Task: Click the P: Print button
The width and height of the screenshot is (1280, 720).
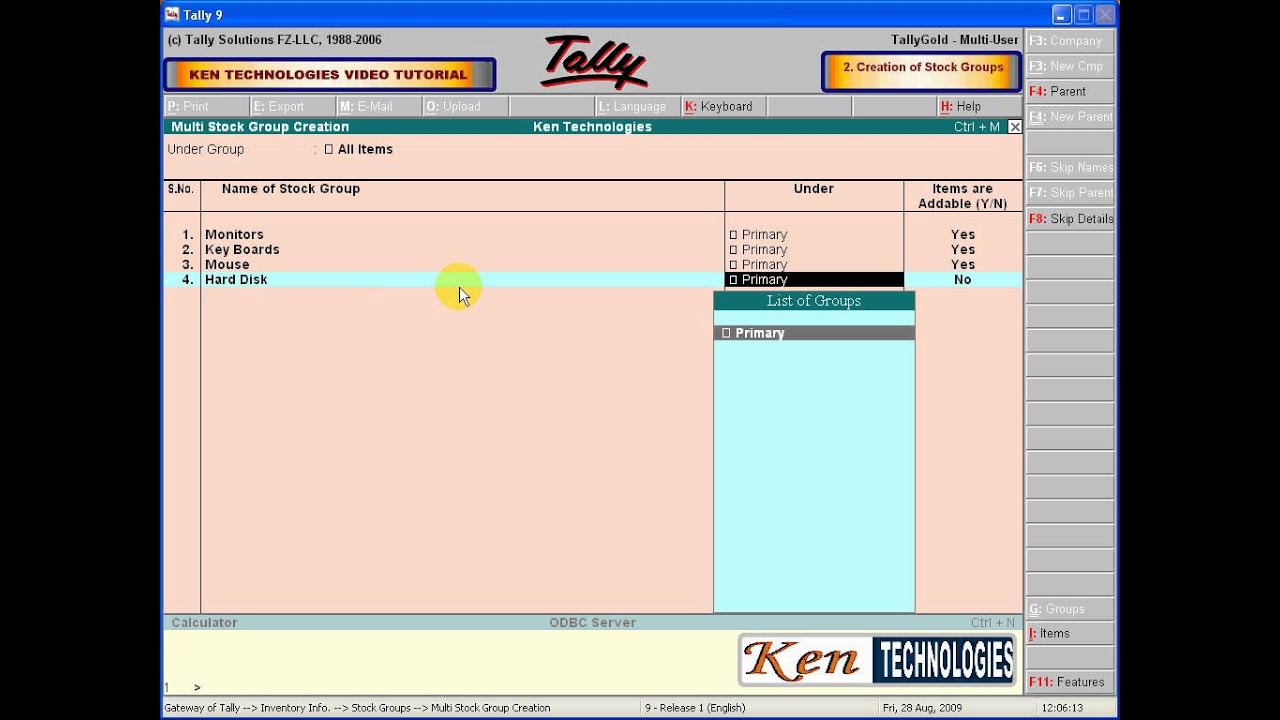Action: click(x=206, y=106)
